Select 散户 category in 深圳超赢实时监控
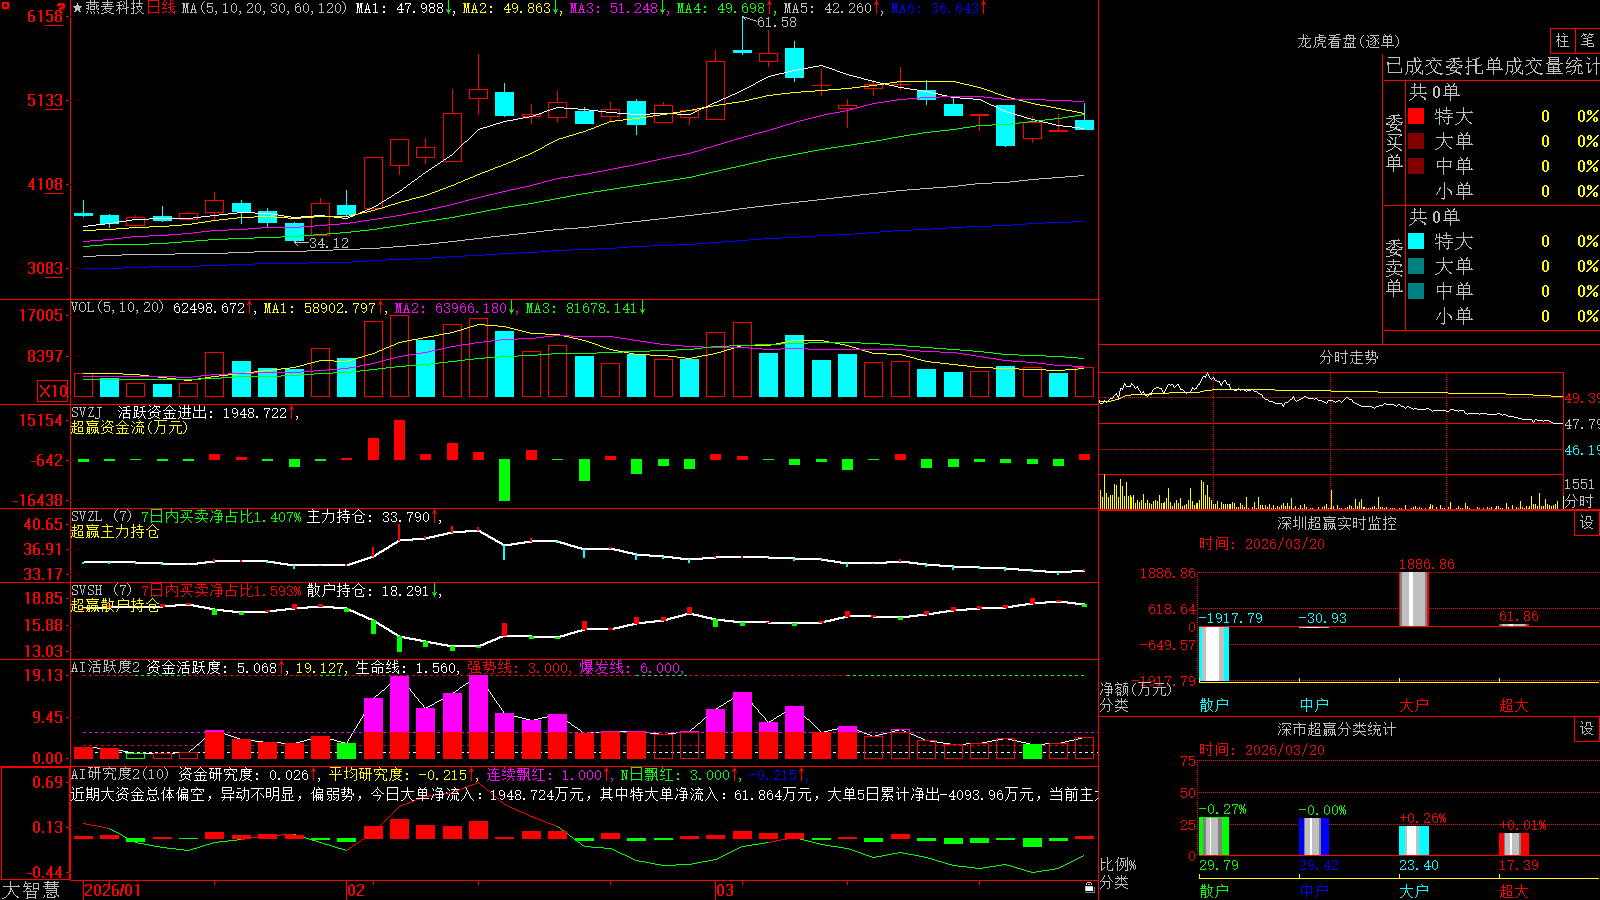This screenshot has width=1600, height=900. click(1214, 705)
